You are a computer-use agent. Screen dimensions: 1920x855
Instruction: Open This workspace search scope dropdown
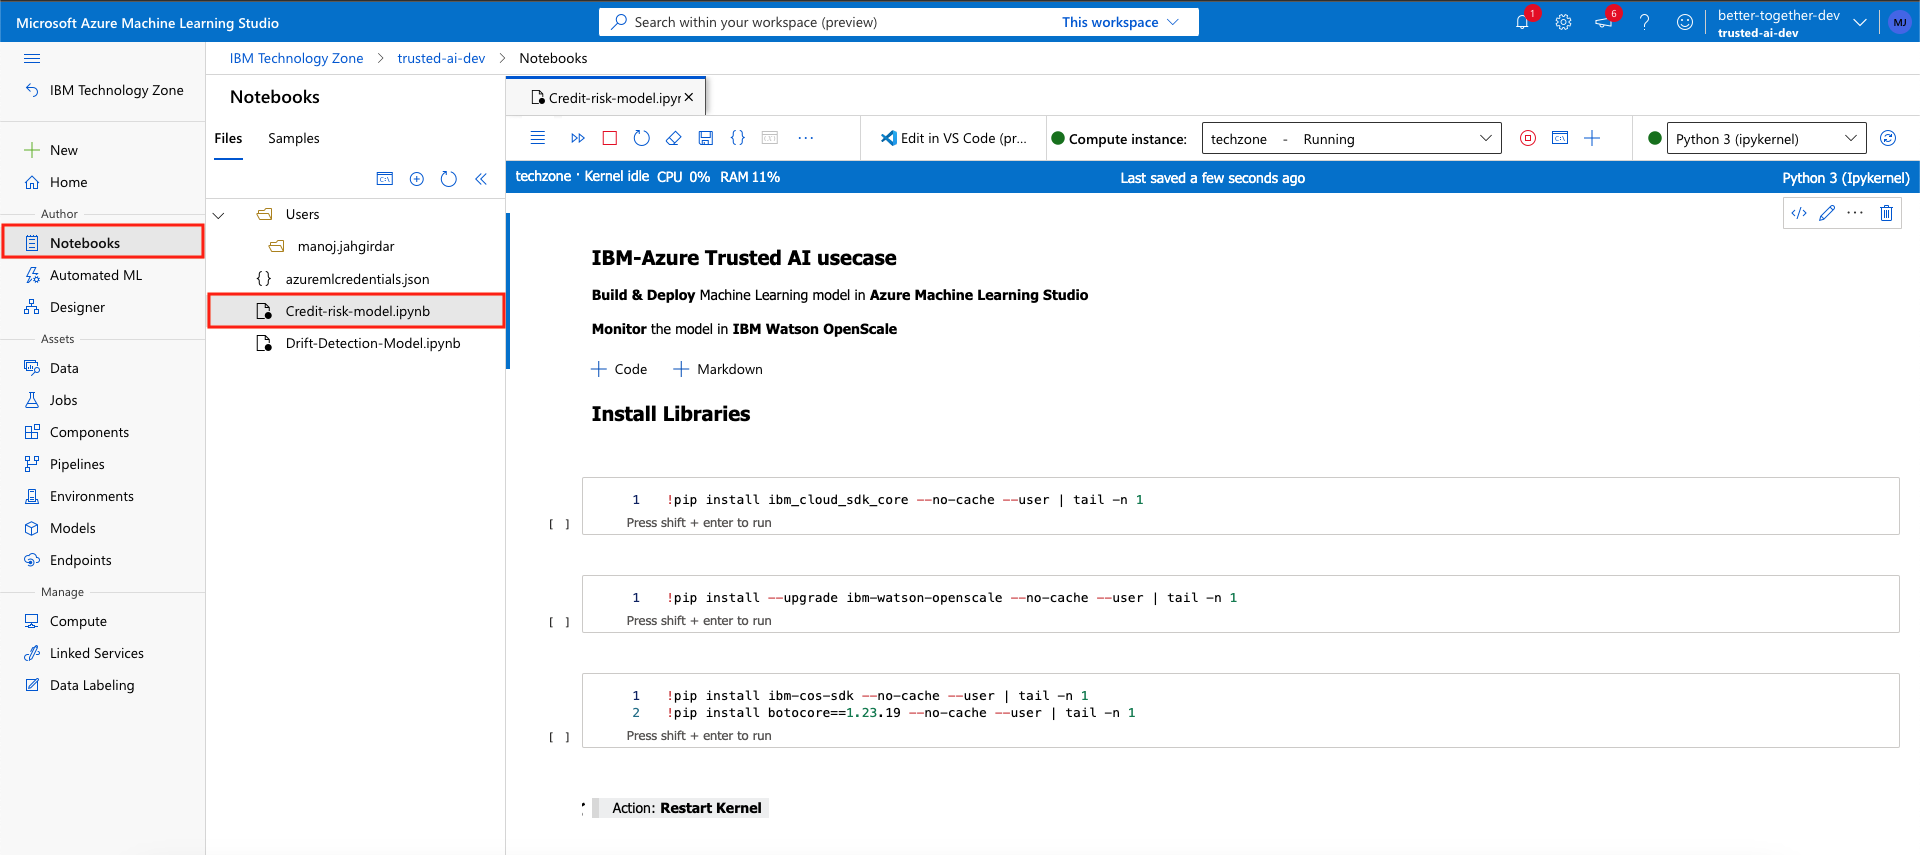pos(1121,22)
